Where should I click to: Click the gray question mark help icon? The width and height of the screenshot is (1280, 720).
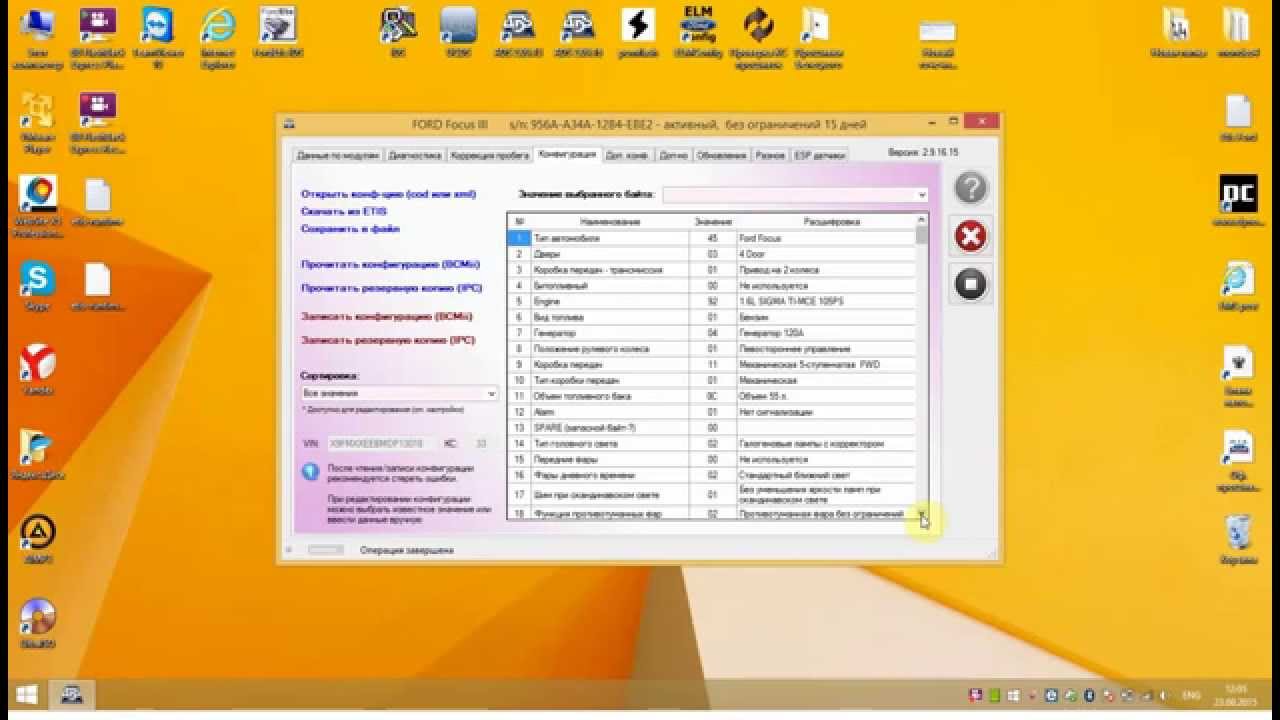[970, 188]
